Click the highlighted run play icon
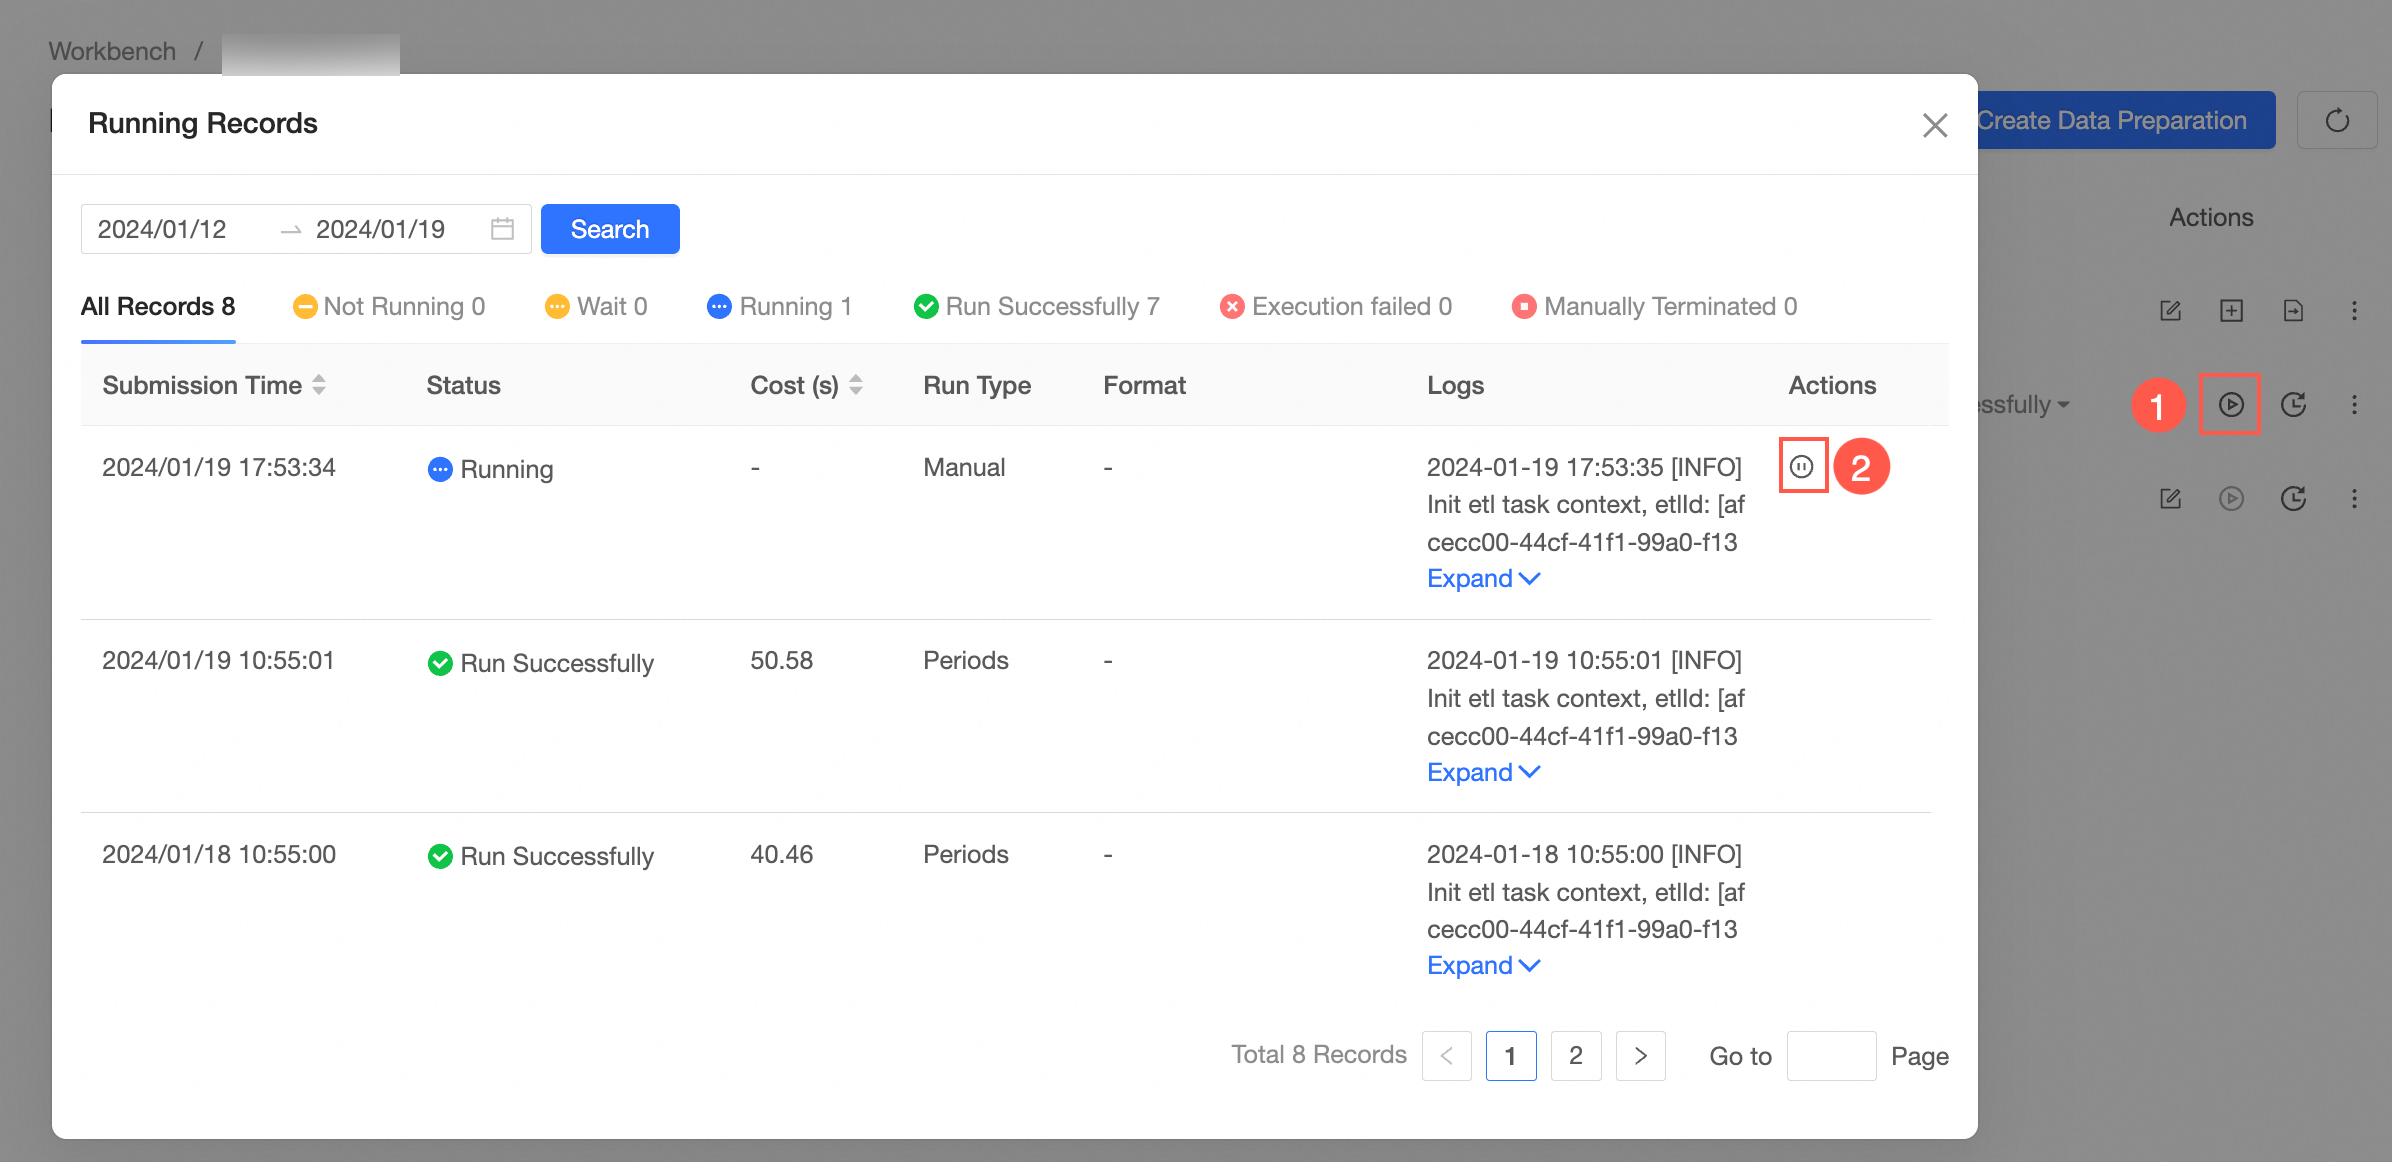2392x1162 pixels. 2230,404
